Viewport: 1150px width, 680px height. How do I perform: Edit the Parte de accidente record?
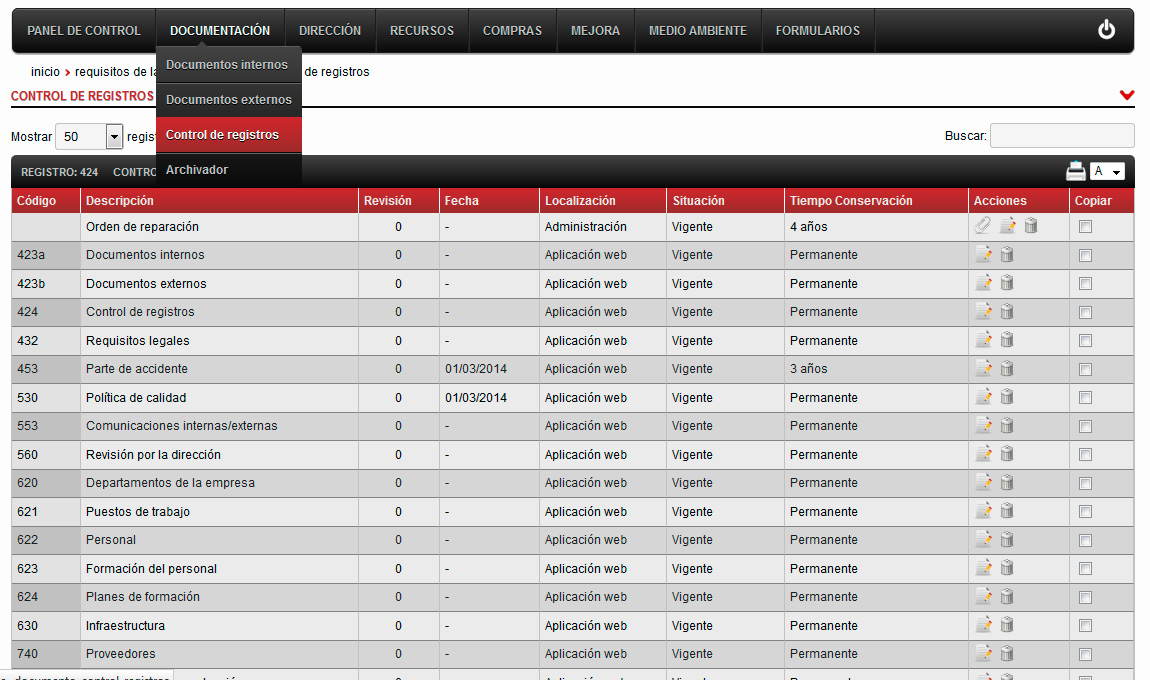pos(984,368)
